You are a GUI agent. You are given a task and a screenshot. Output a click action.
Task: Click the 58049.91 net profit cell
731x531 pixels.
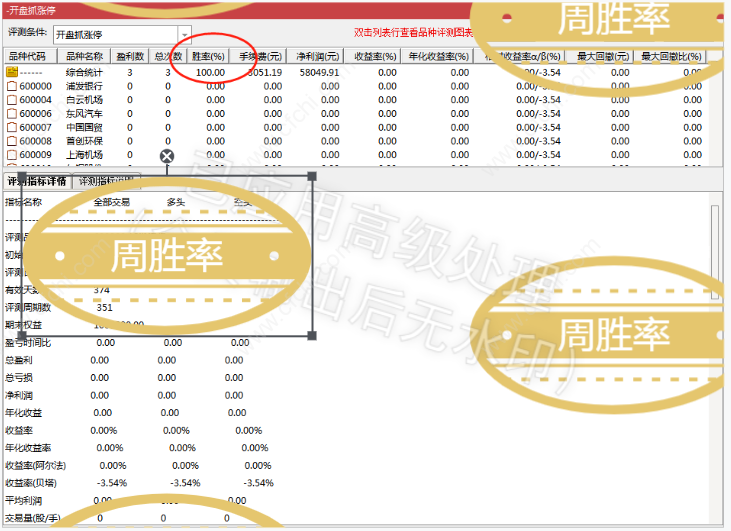click(319, 73)
